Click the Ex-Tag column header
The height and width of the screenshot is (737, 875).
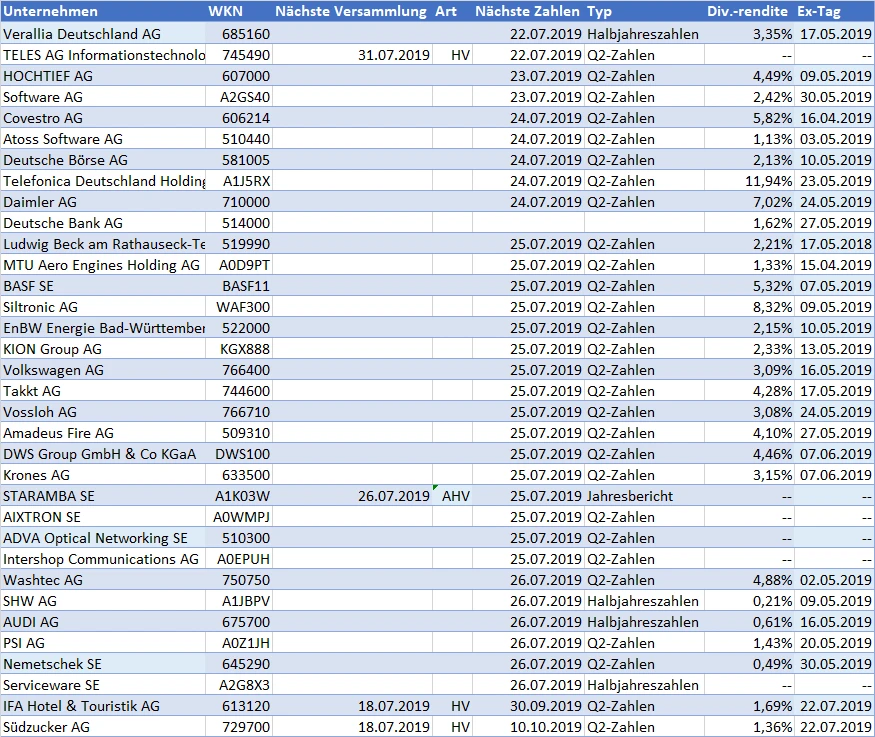click(x=820, y=11)
